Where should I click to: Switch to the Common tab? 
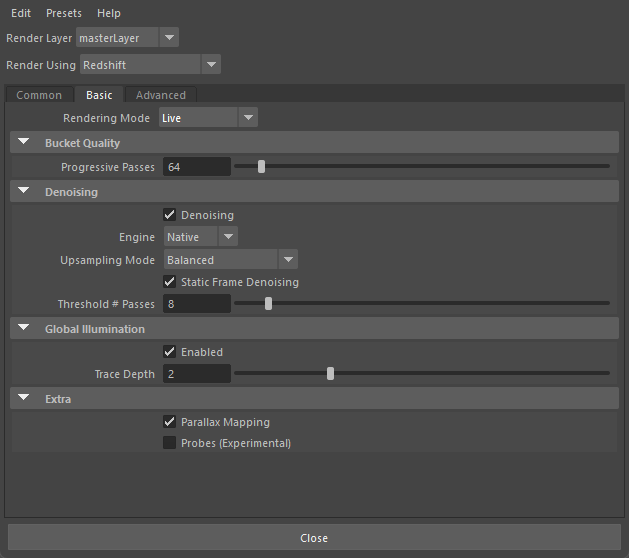[39, 95]
